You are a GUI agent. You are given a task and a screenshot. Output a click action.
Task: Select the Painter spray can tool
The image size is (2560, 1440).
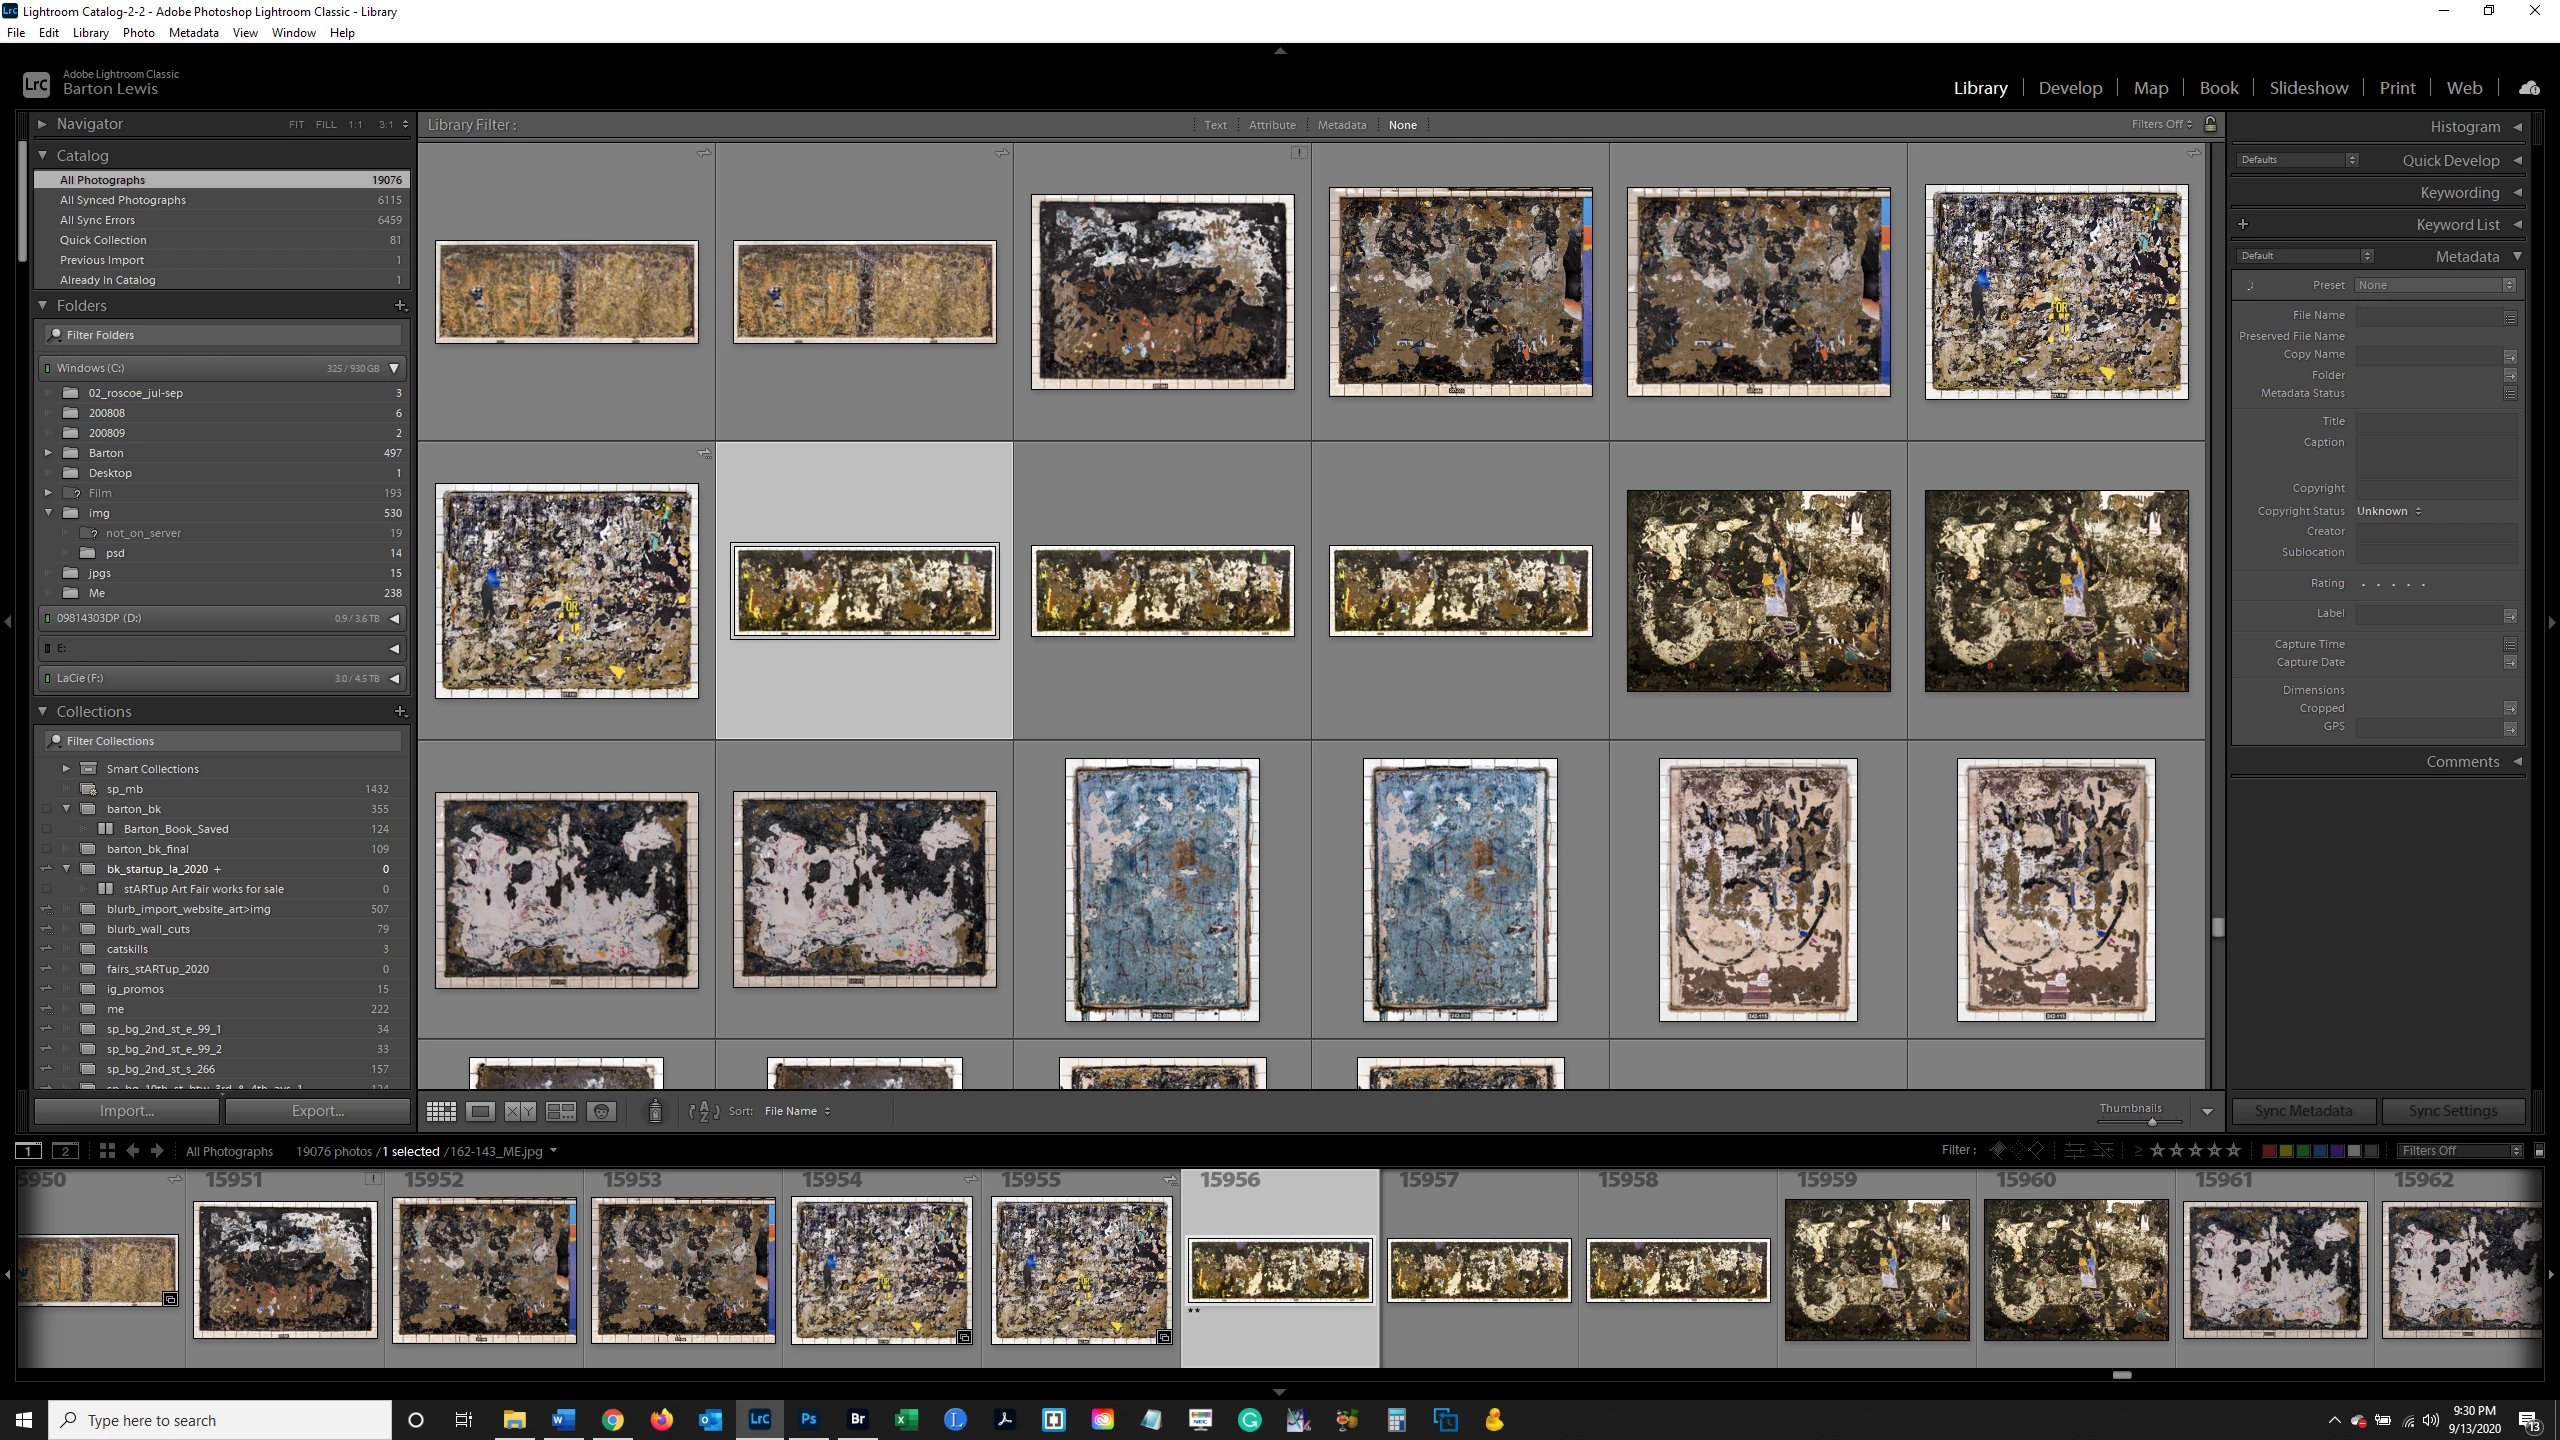655,1111
